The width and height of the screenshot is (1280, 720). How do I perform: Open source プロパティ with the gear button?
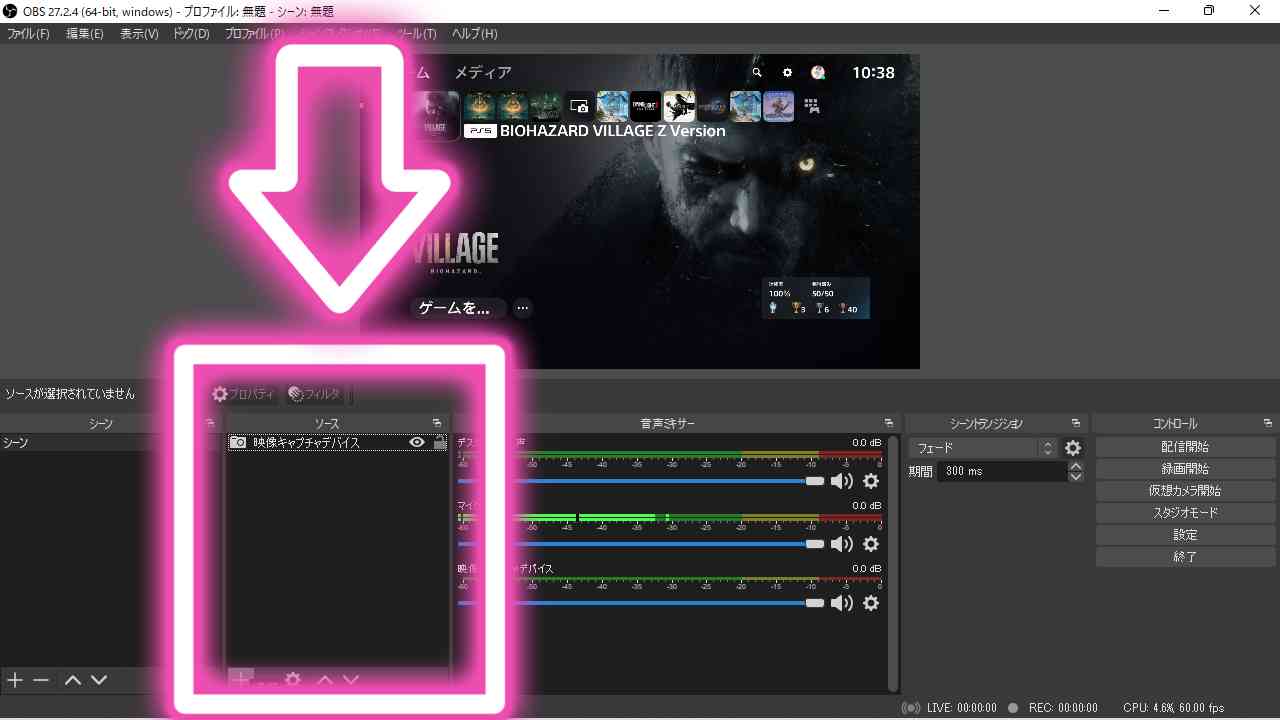243,394
